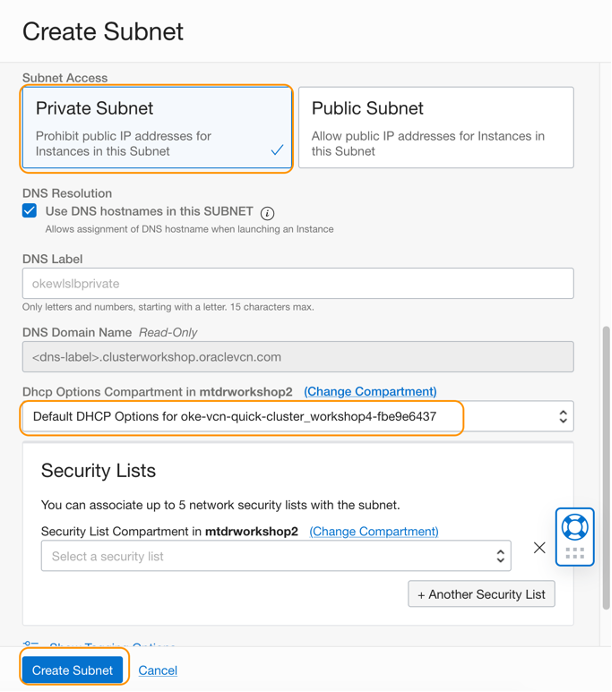Click the blue checkmark in Private Subnet card
This screenshot has width=612, height=692.
[x=277, y=150]
